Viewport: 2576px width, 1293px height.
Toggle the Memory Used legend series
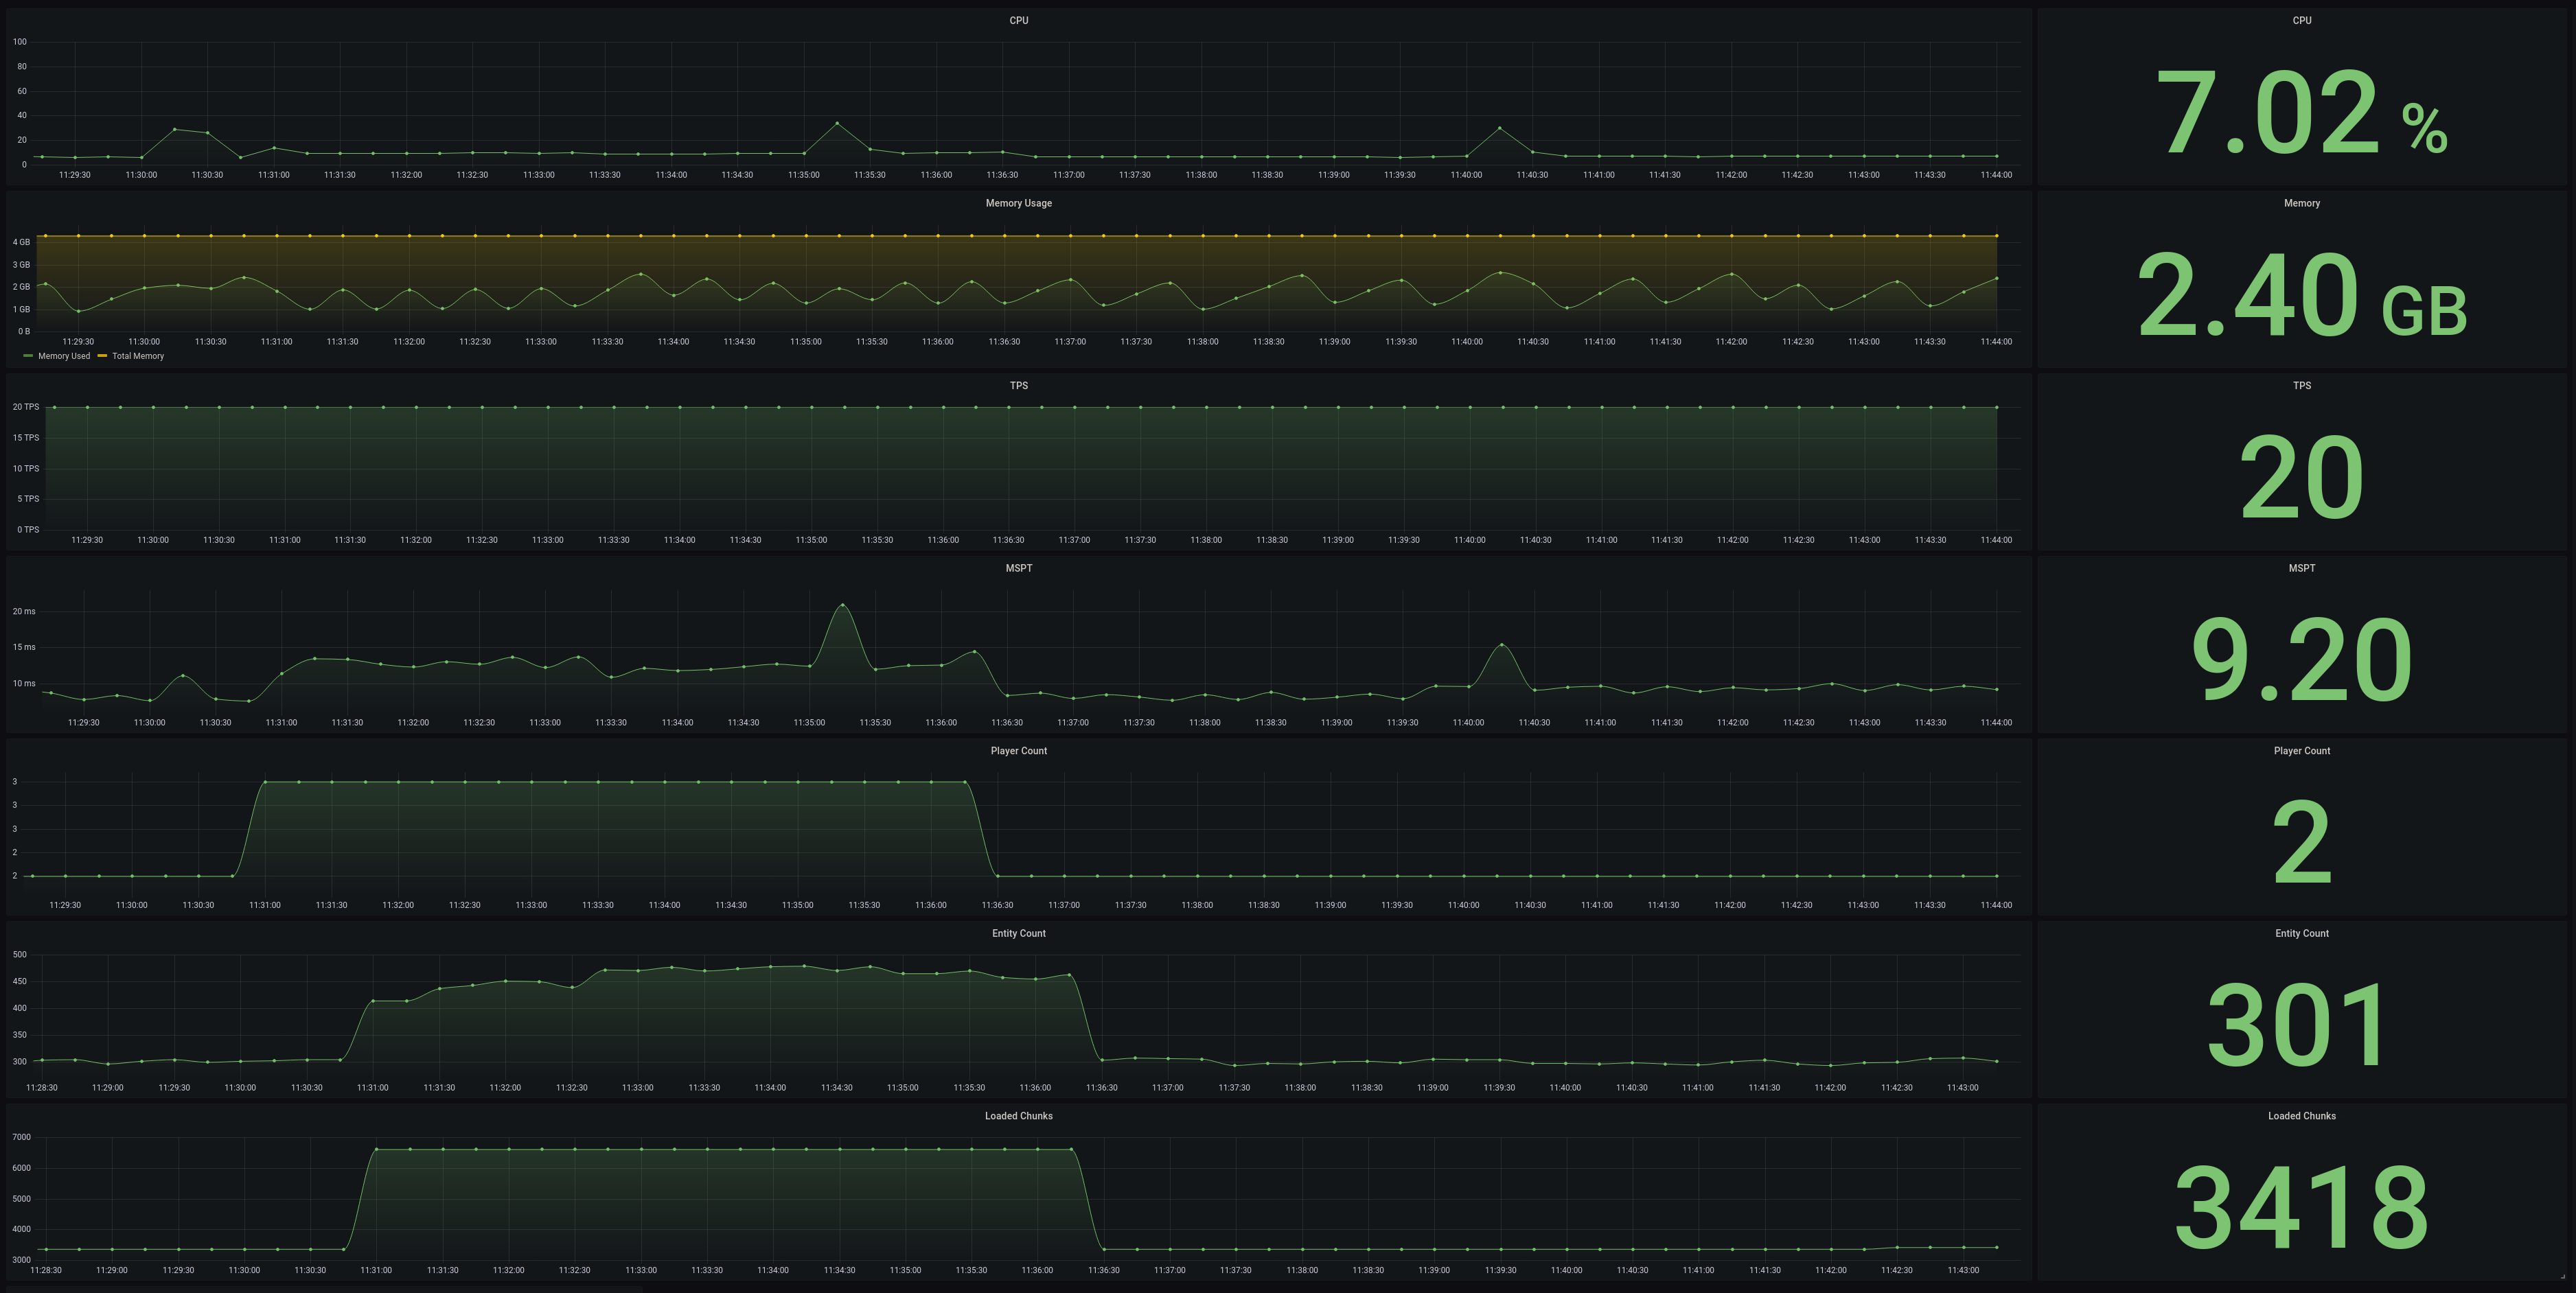64,356
